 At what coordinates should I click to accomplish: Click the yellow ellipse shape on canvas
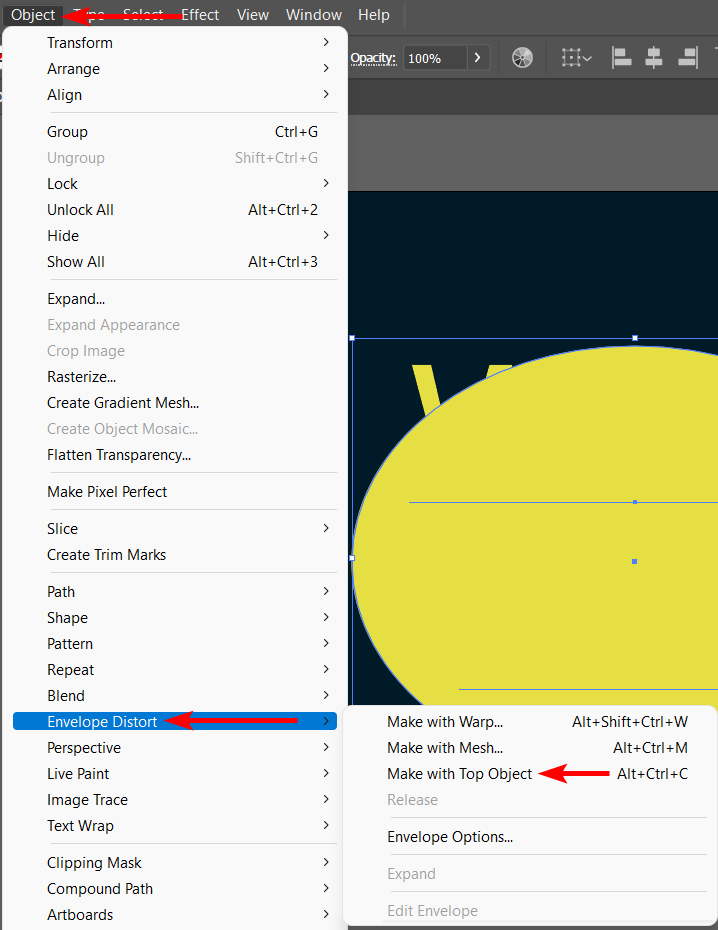[x=540, y=600]
